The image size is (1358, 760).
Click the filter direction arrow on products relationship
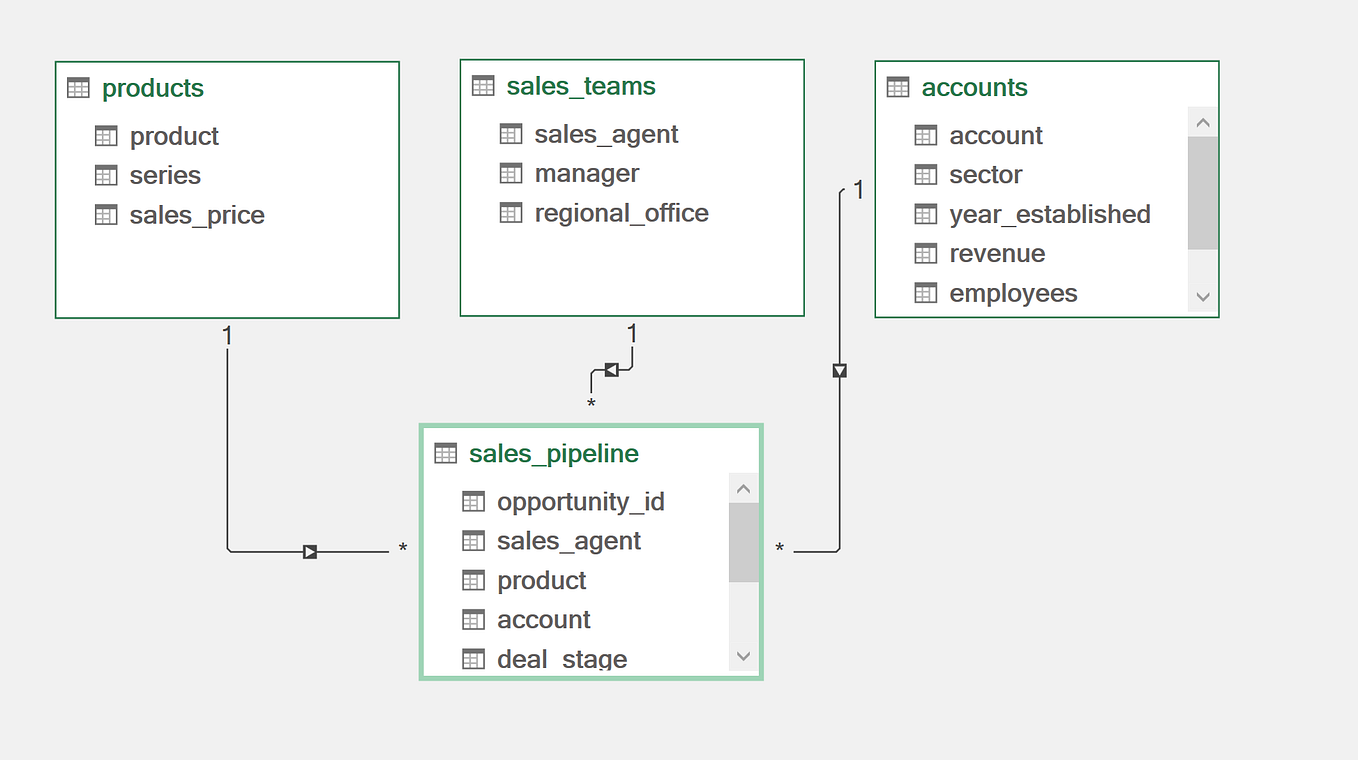click(310, 551)
